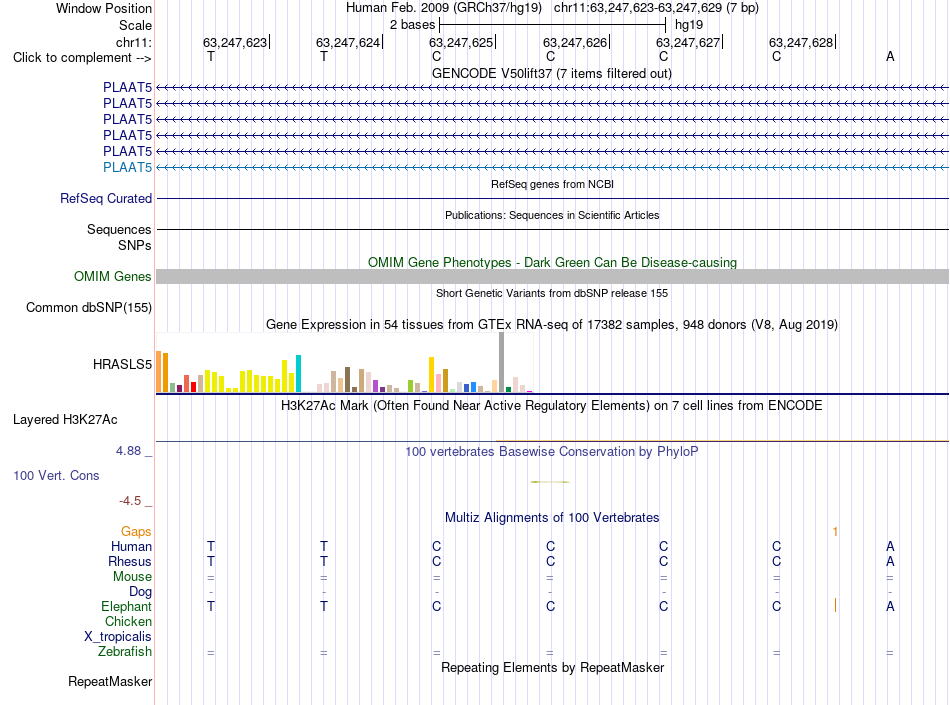Click the Rhesus species label
Screen dimensions: 950x705
click(130, 562)
